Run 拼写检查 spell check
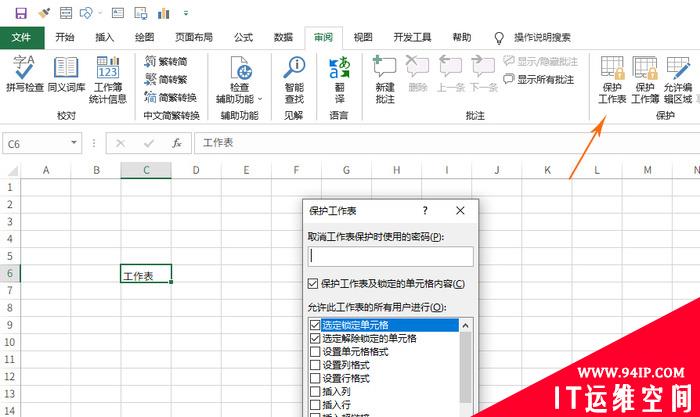Image resolution: width=700 pixels, height=417 pixels. coord(24,74)
